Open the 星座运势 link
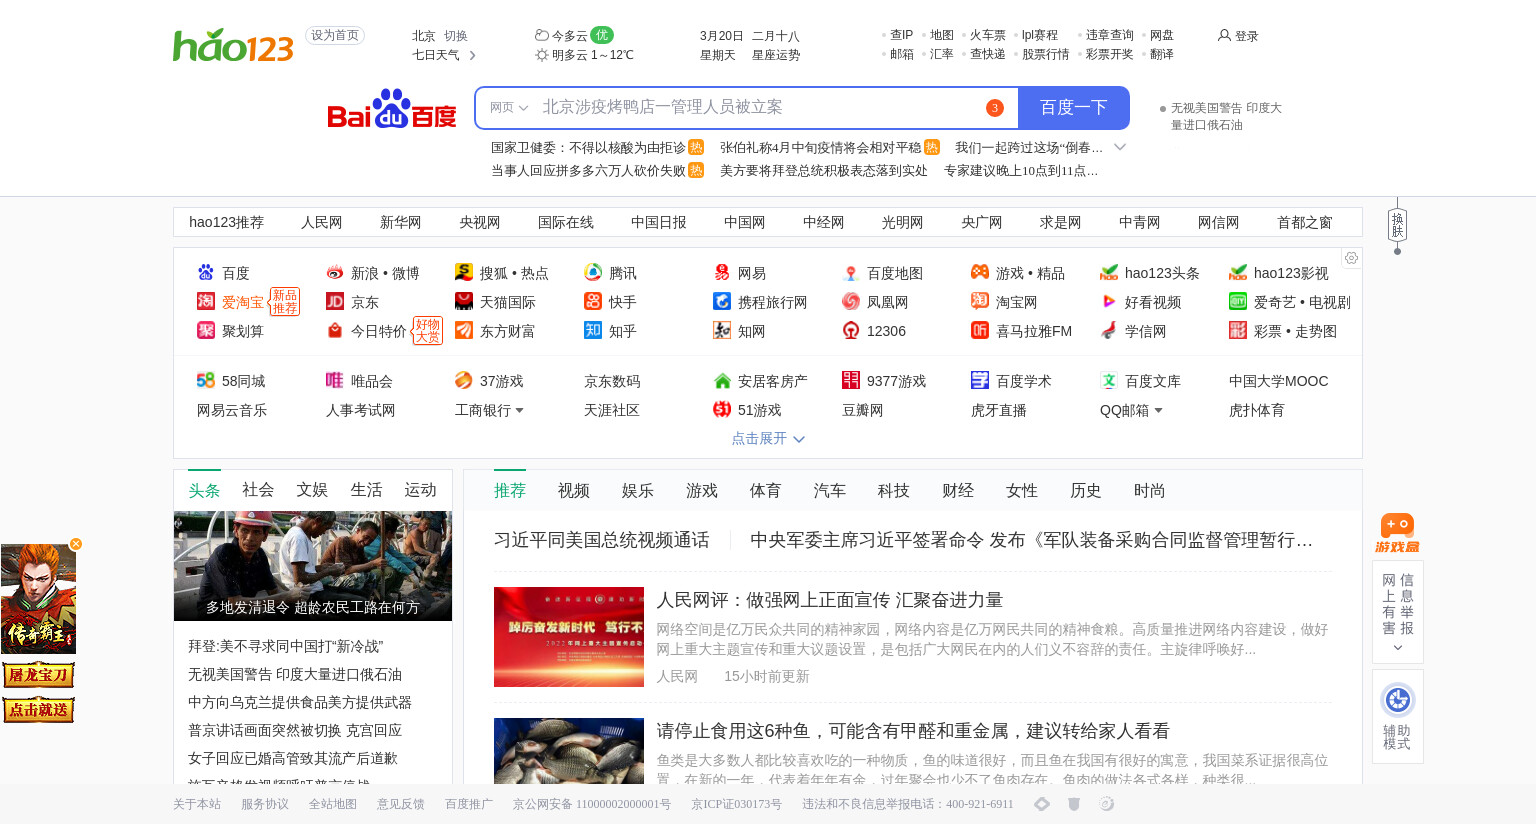This screenshot has height=824, width=1536. pyautogui.click(x=776, y=55)
